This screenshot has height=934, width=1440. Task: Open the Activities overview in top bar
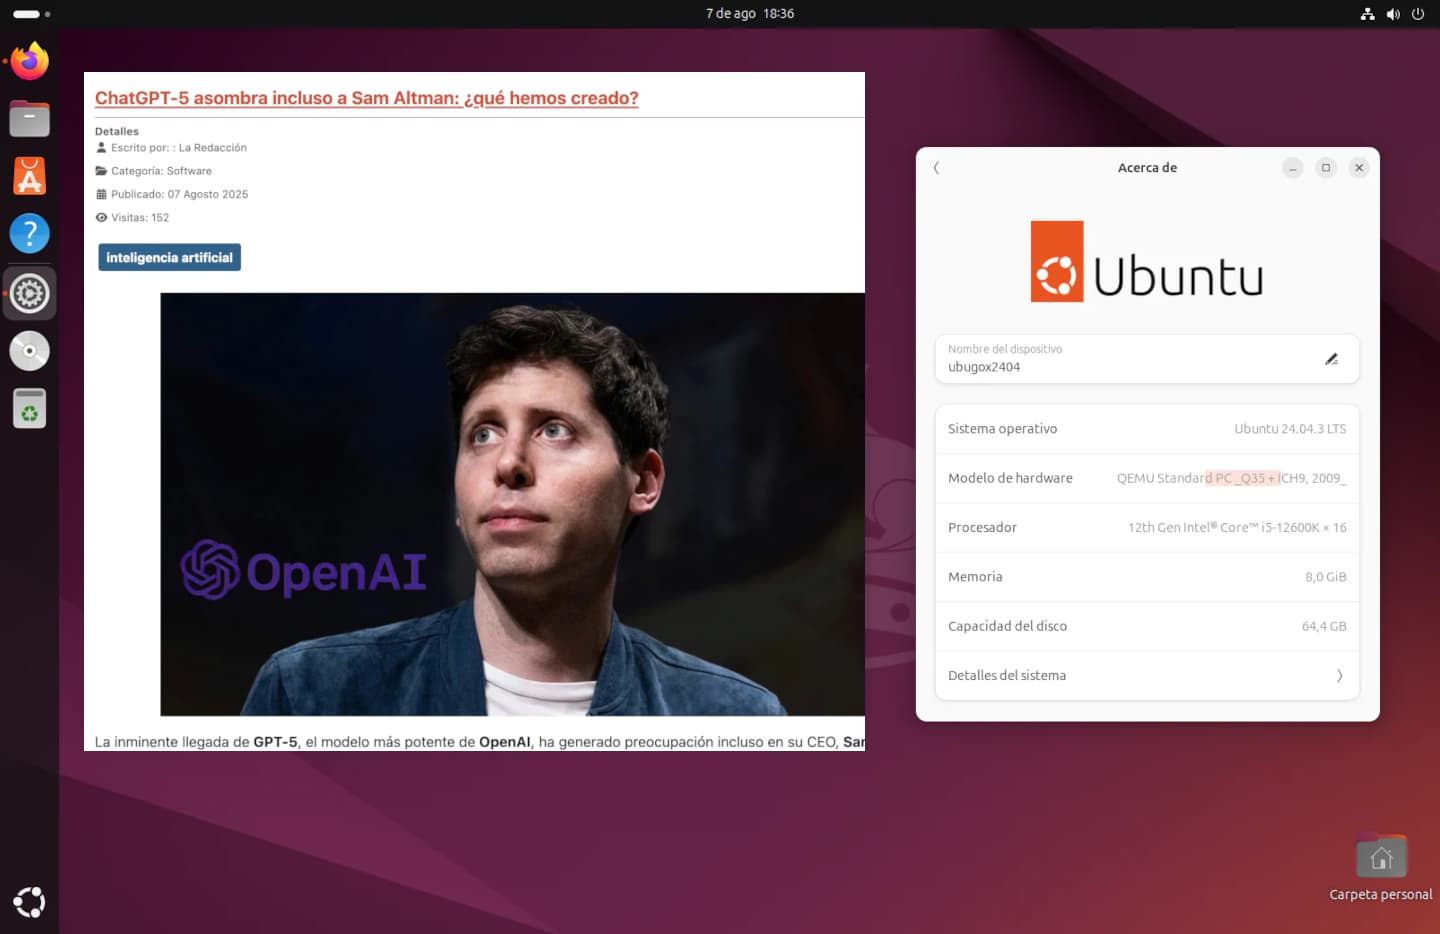(31, 14)
